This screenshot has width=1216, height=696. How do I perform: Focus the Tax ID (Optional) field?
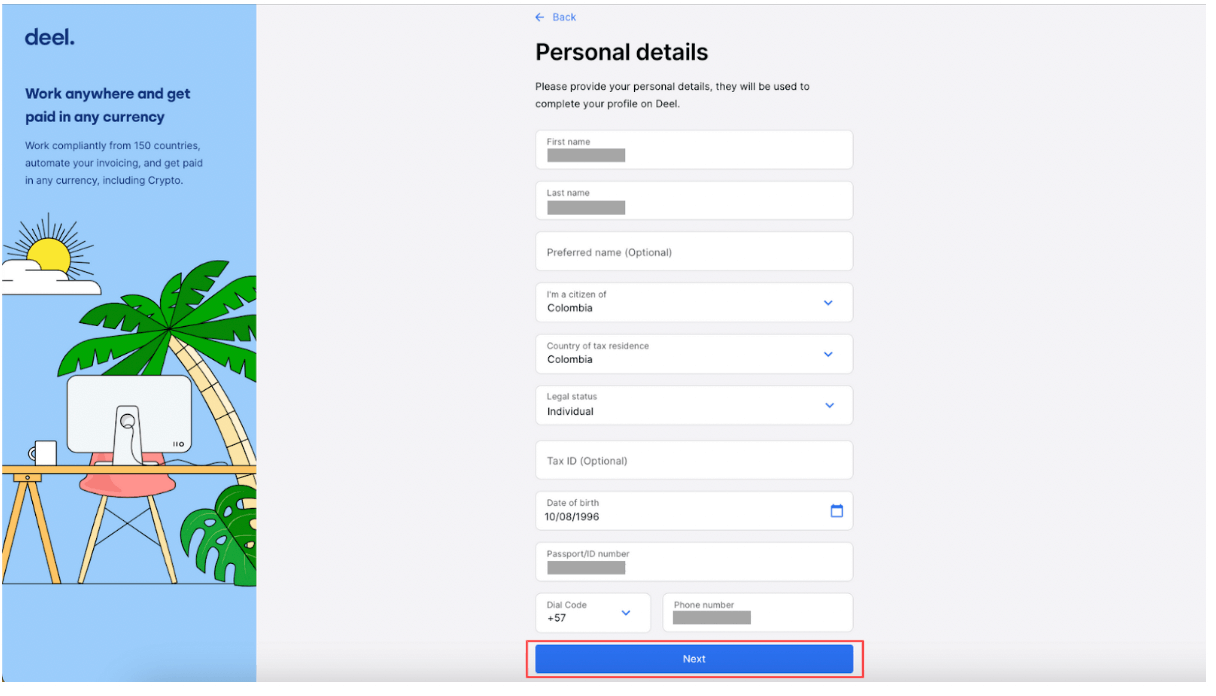[x=694, y=461]
